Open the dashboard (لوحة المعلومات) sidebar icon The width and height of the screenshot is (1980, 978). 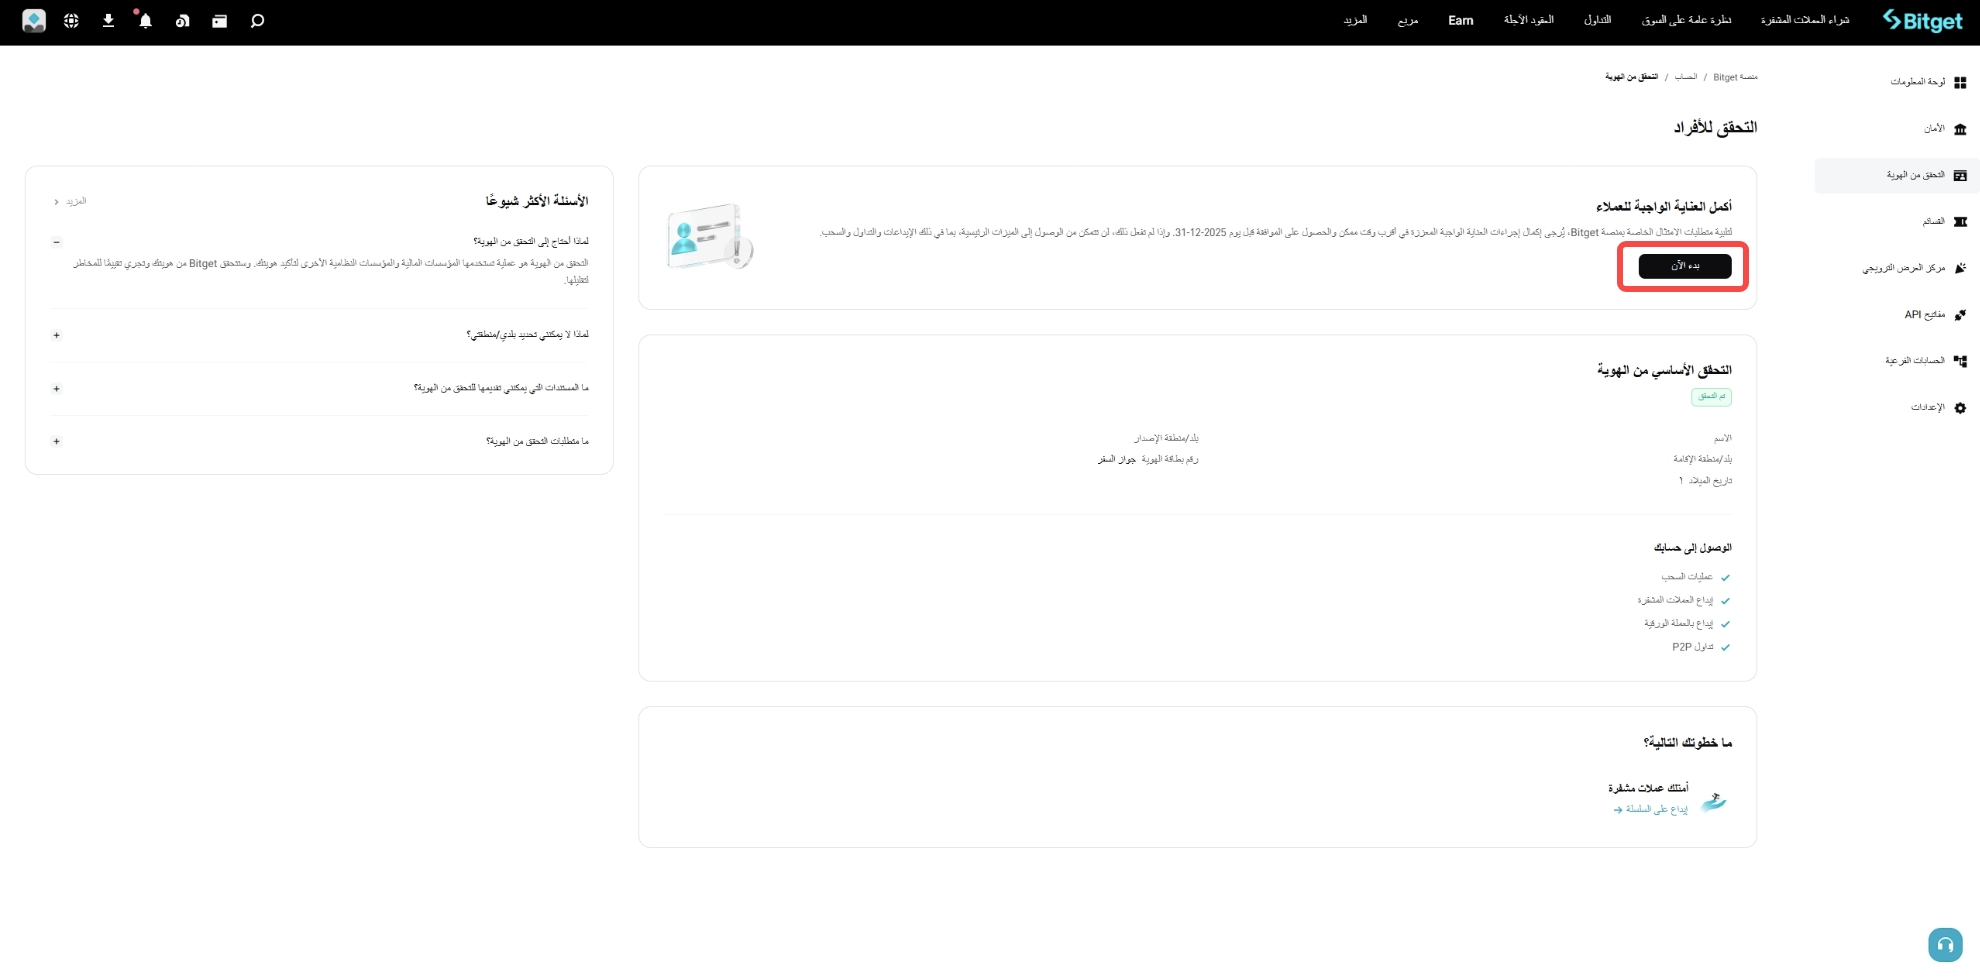pyautogui.click(x=1962, y=82)
